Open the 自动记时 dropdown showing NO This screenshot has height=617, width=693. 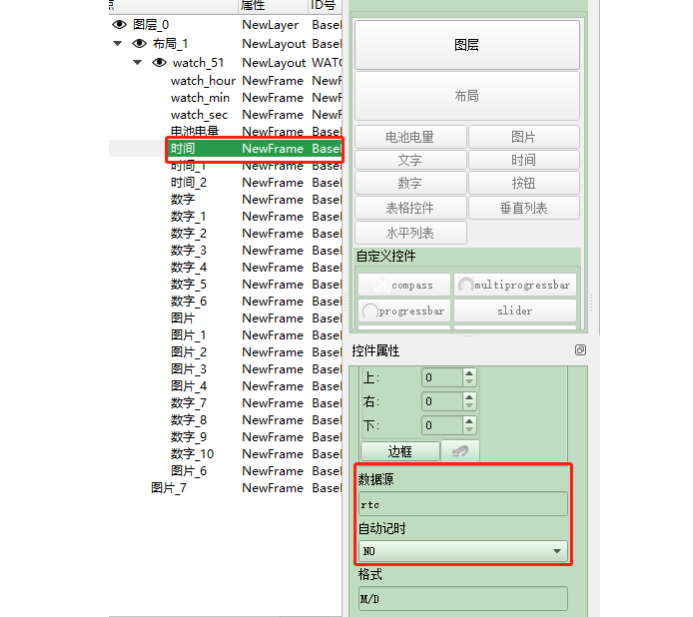coord(463,551)
